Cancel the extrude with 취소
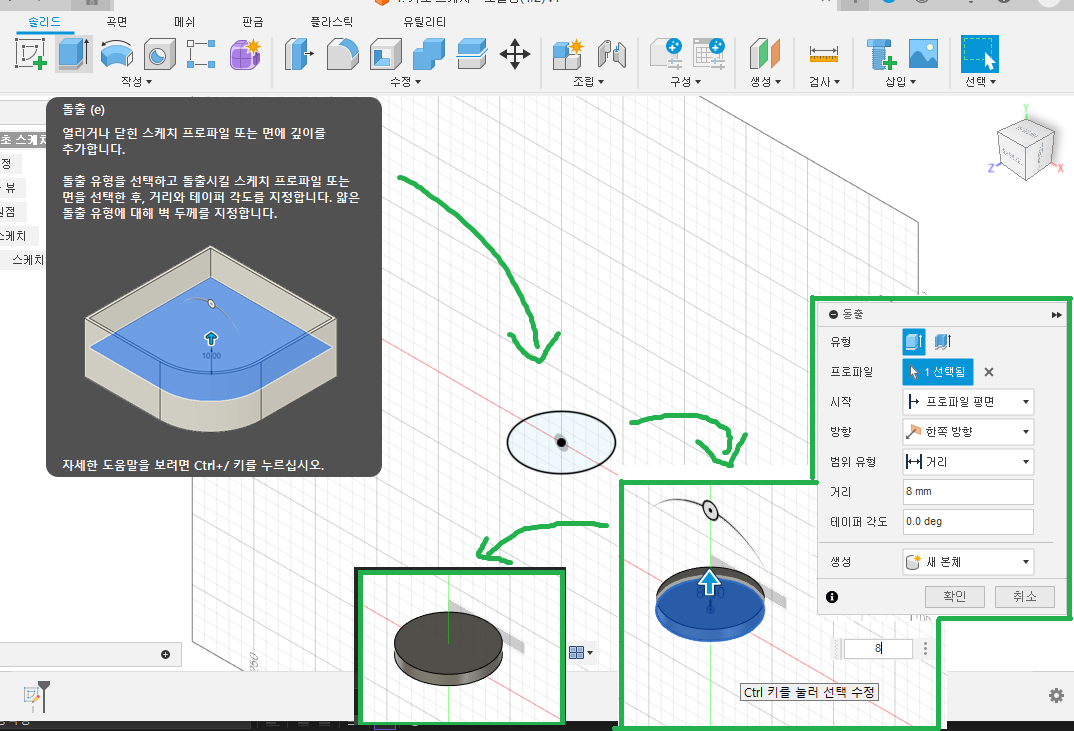 pyautogui.click(x=1025, y=597)
